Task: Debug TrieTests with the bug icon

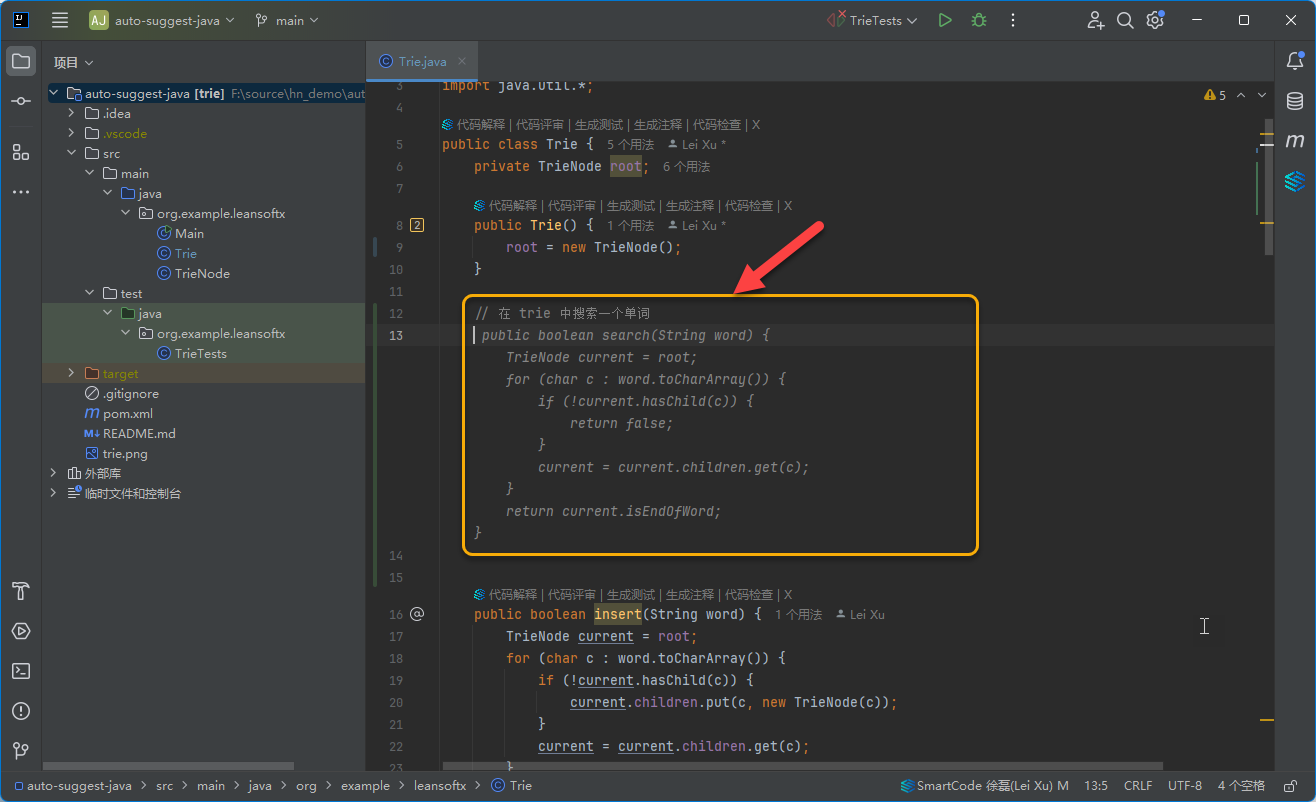Action: pyautogui.click(x=979, y=20)
